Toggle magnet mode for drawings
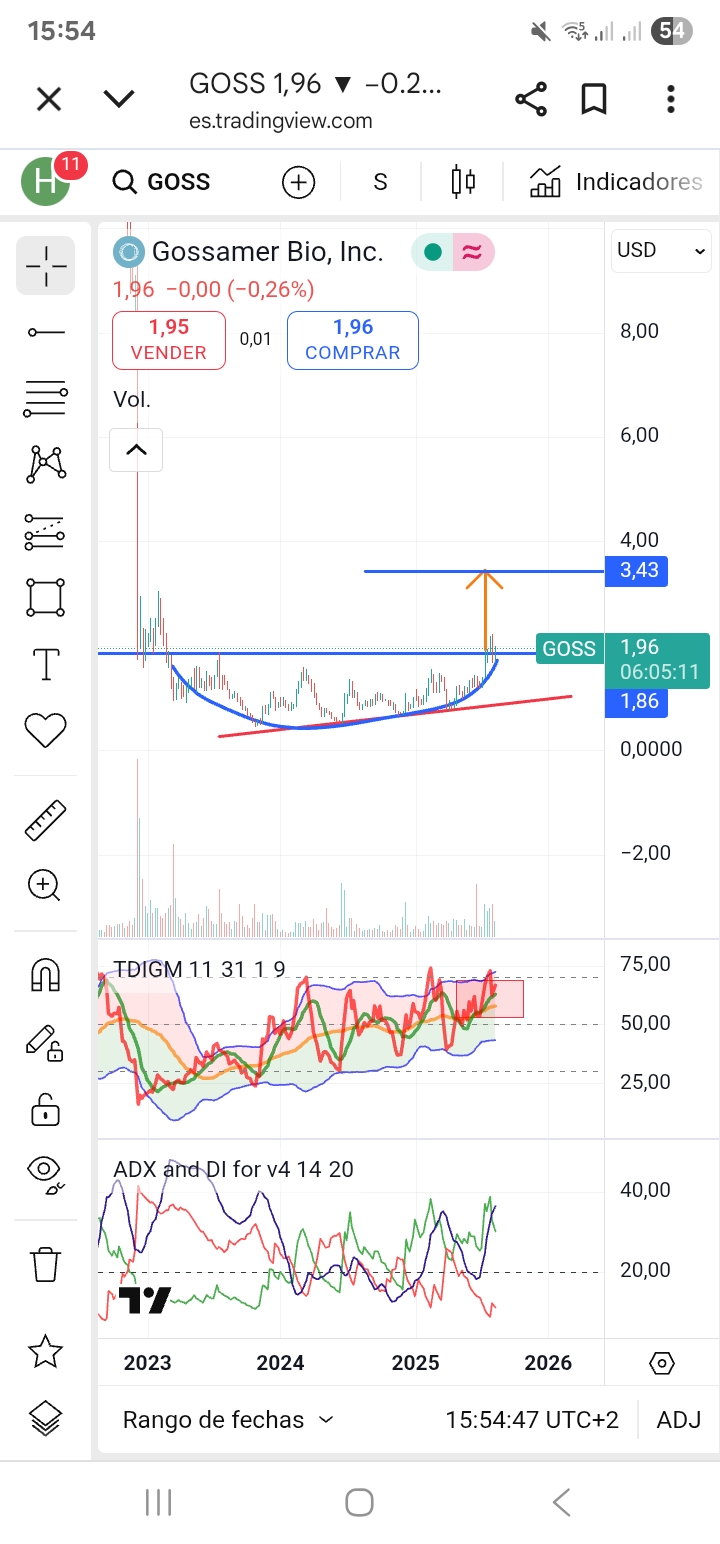Screen dimensions: 720x1544 (45, 974)
